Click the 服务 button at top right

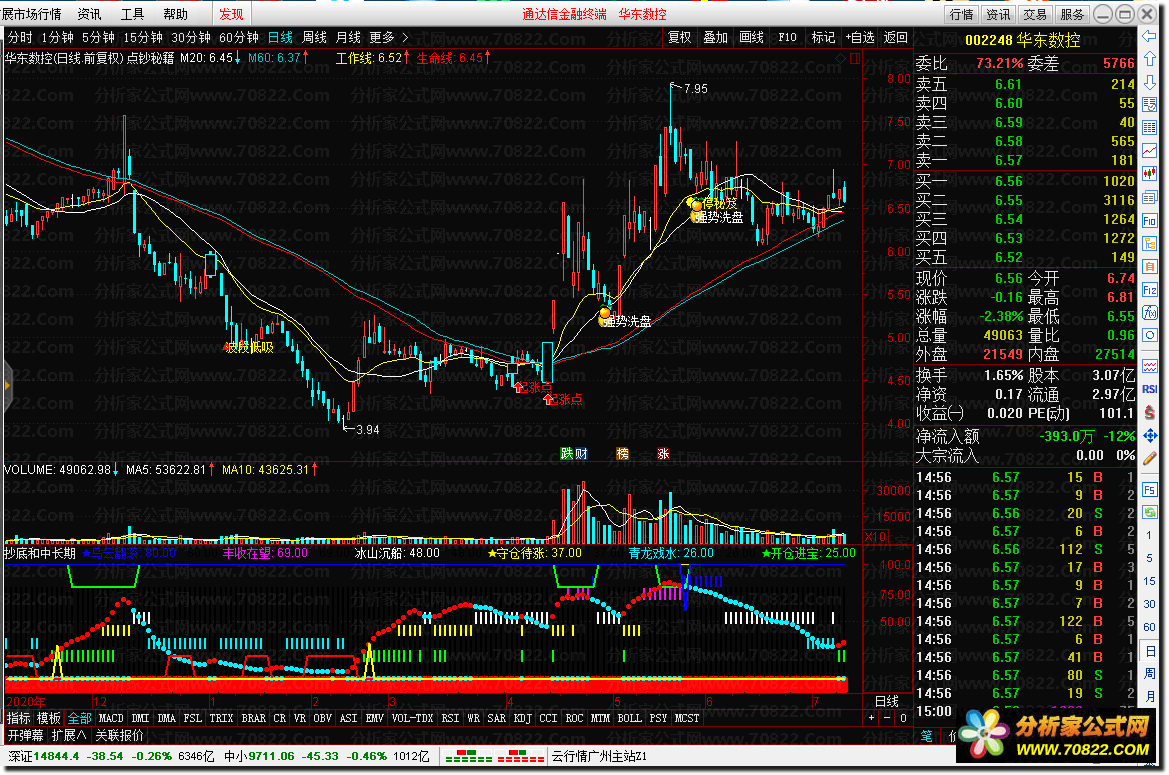1072,14
